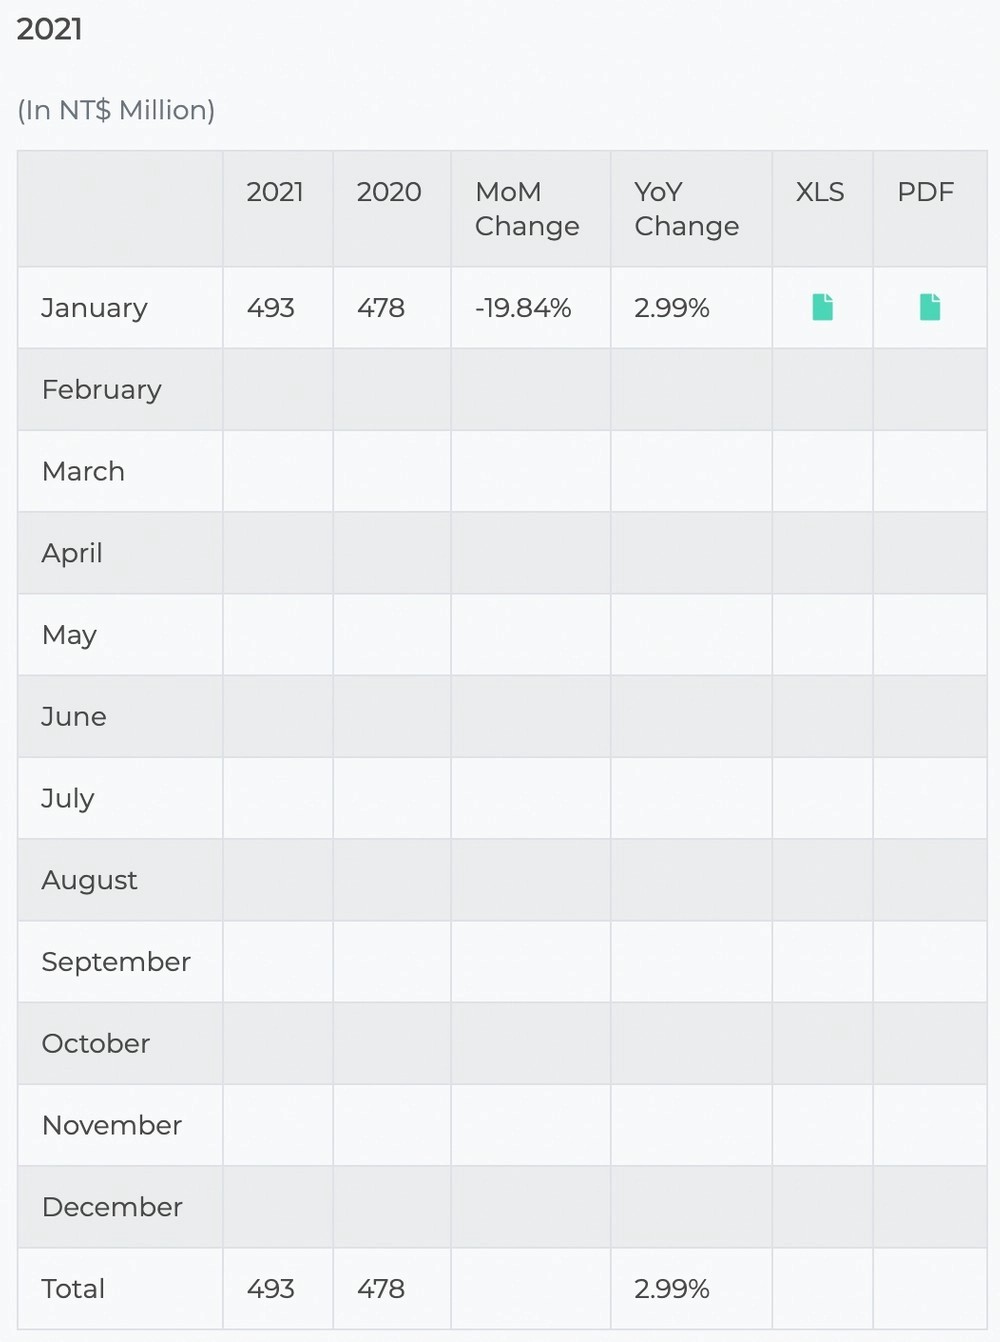Viewport: 1000px width, 1342px height.
Task: Select the September row label
Action: point(116,962)
